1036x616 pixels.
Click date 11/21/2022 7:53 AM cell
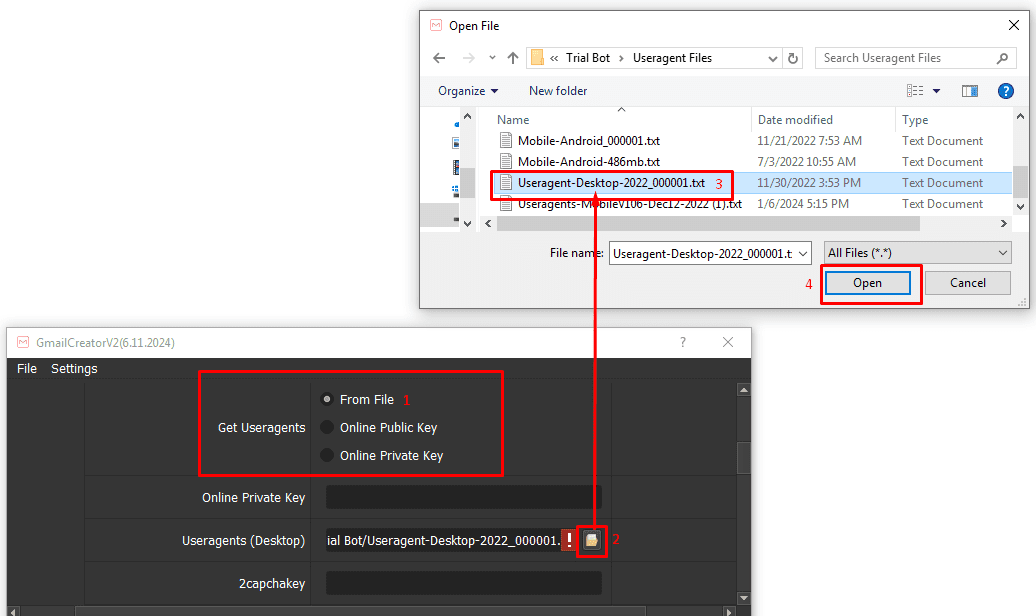click(x=809, y=141)
